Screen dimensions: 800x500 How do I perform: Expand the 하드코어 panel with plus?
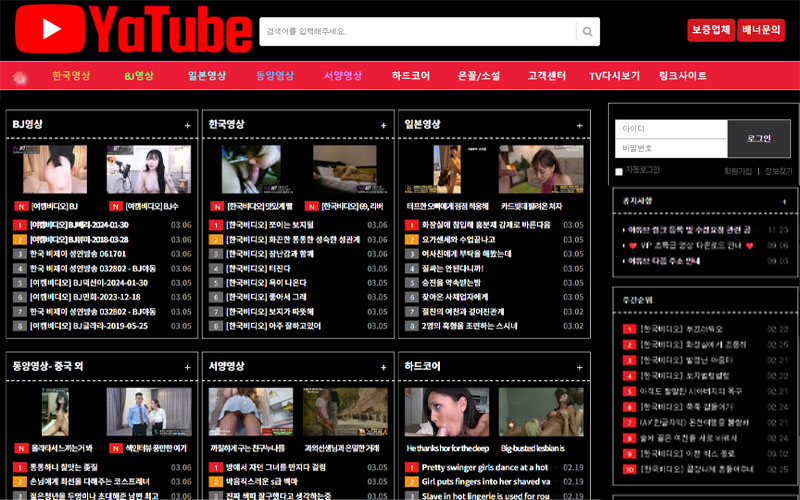579,367
